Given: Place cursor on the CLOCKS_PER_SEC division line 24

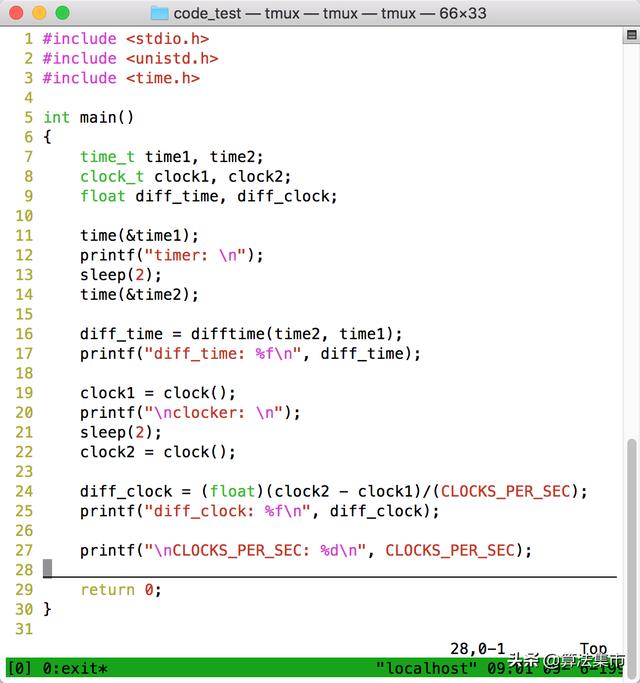Looking at the screenshot, I should [x=334, y=491].
